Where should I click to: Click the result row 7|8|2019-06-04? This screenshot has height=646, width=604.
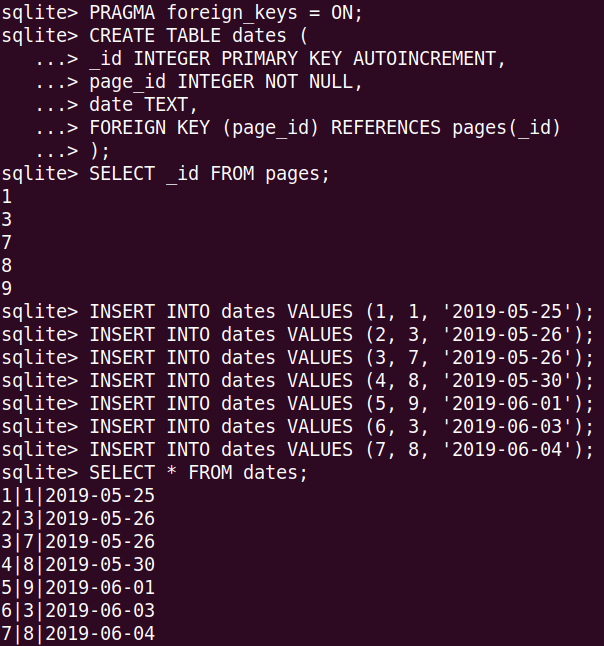[78, 633]
